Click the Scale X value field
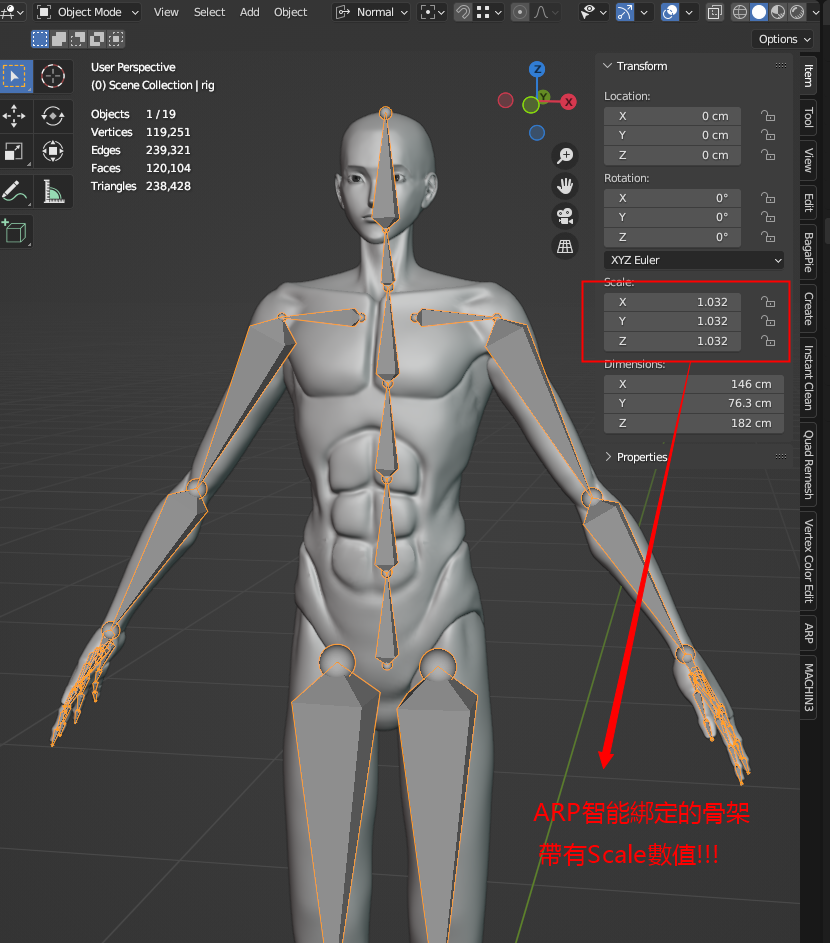 (x=673, y=302)
